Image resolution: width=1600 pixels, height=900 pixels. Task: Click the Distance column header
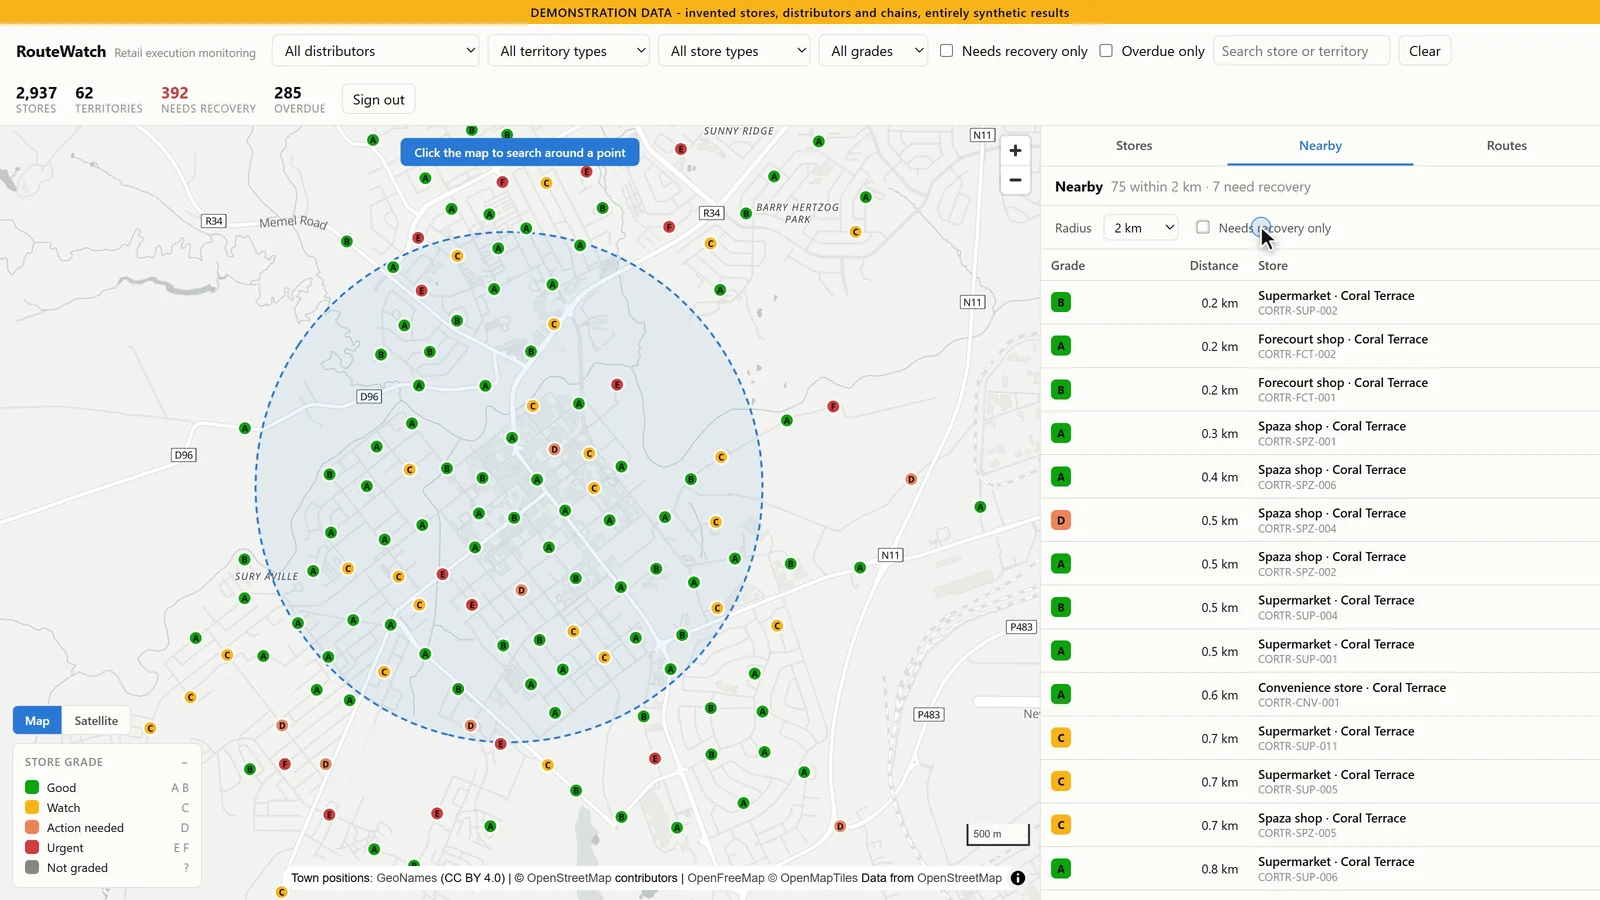pyautogui.click(x=1214, y=266)
